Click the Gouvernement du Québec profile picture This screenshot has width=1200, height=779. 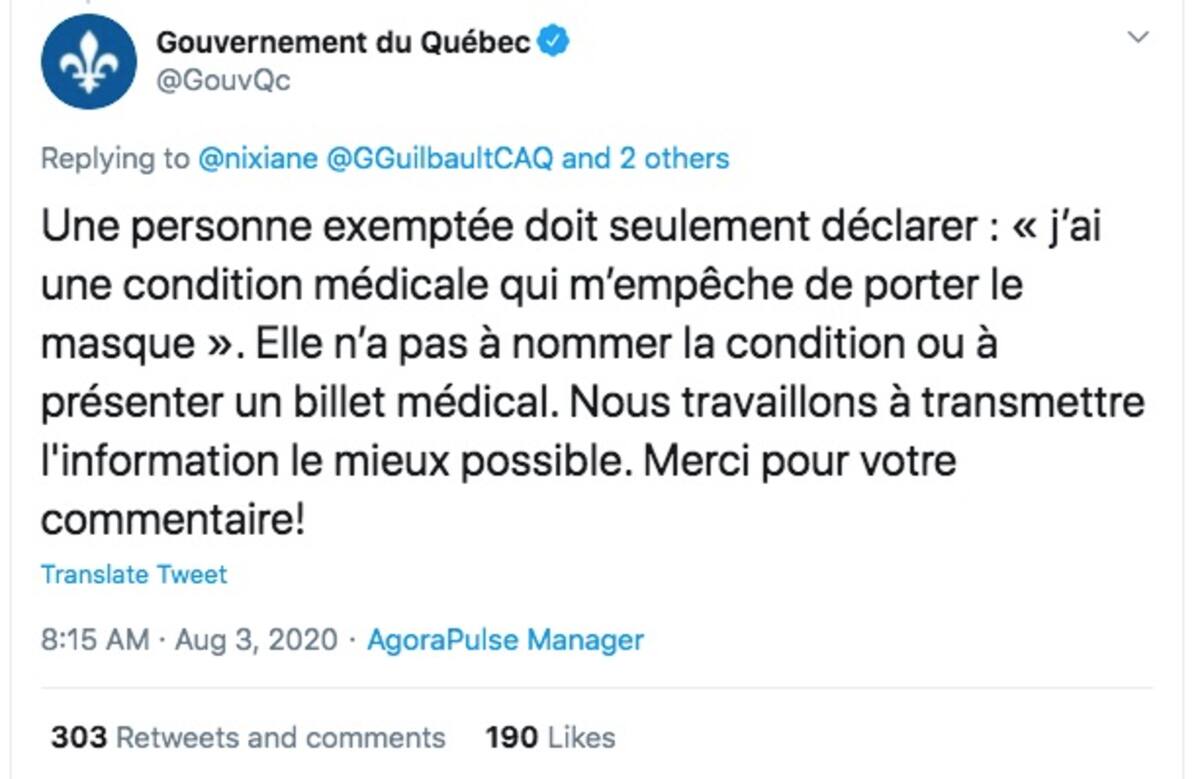point(89,62)
